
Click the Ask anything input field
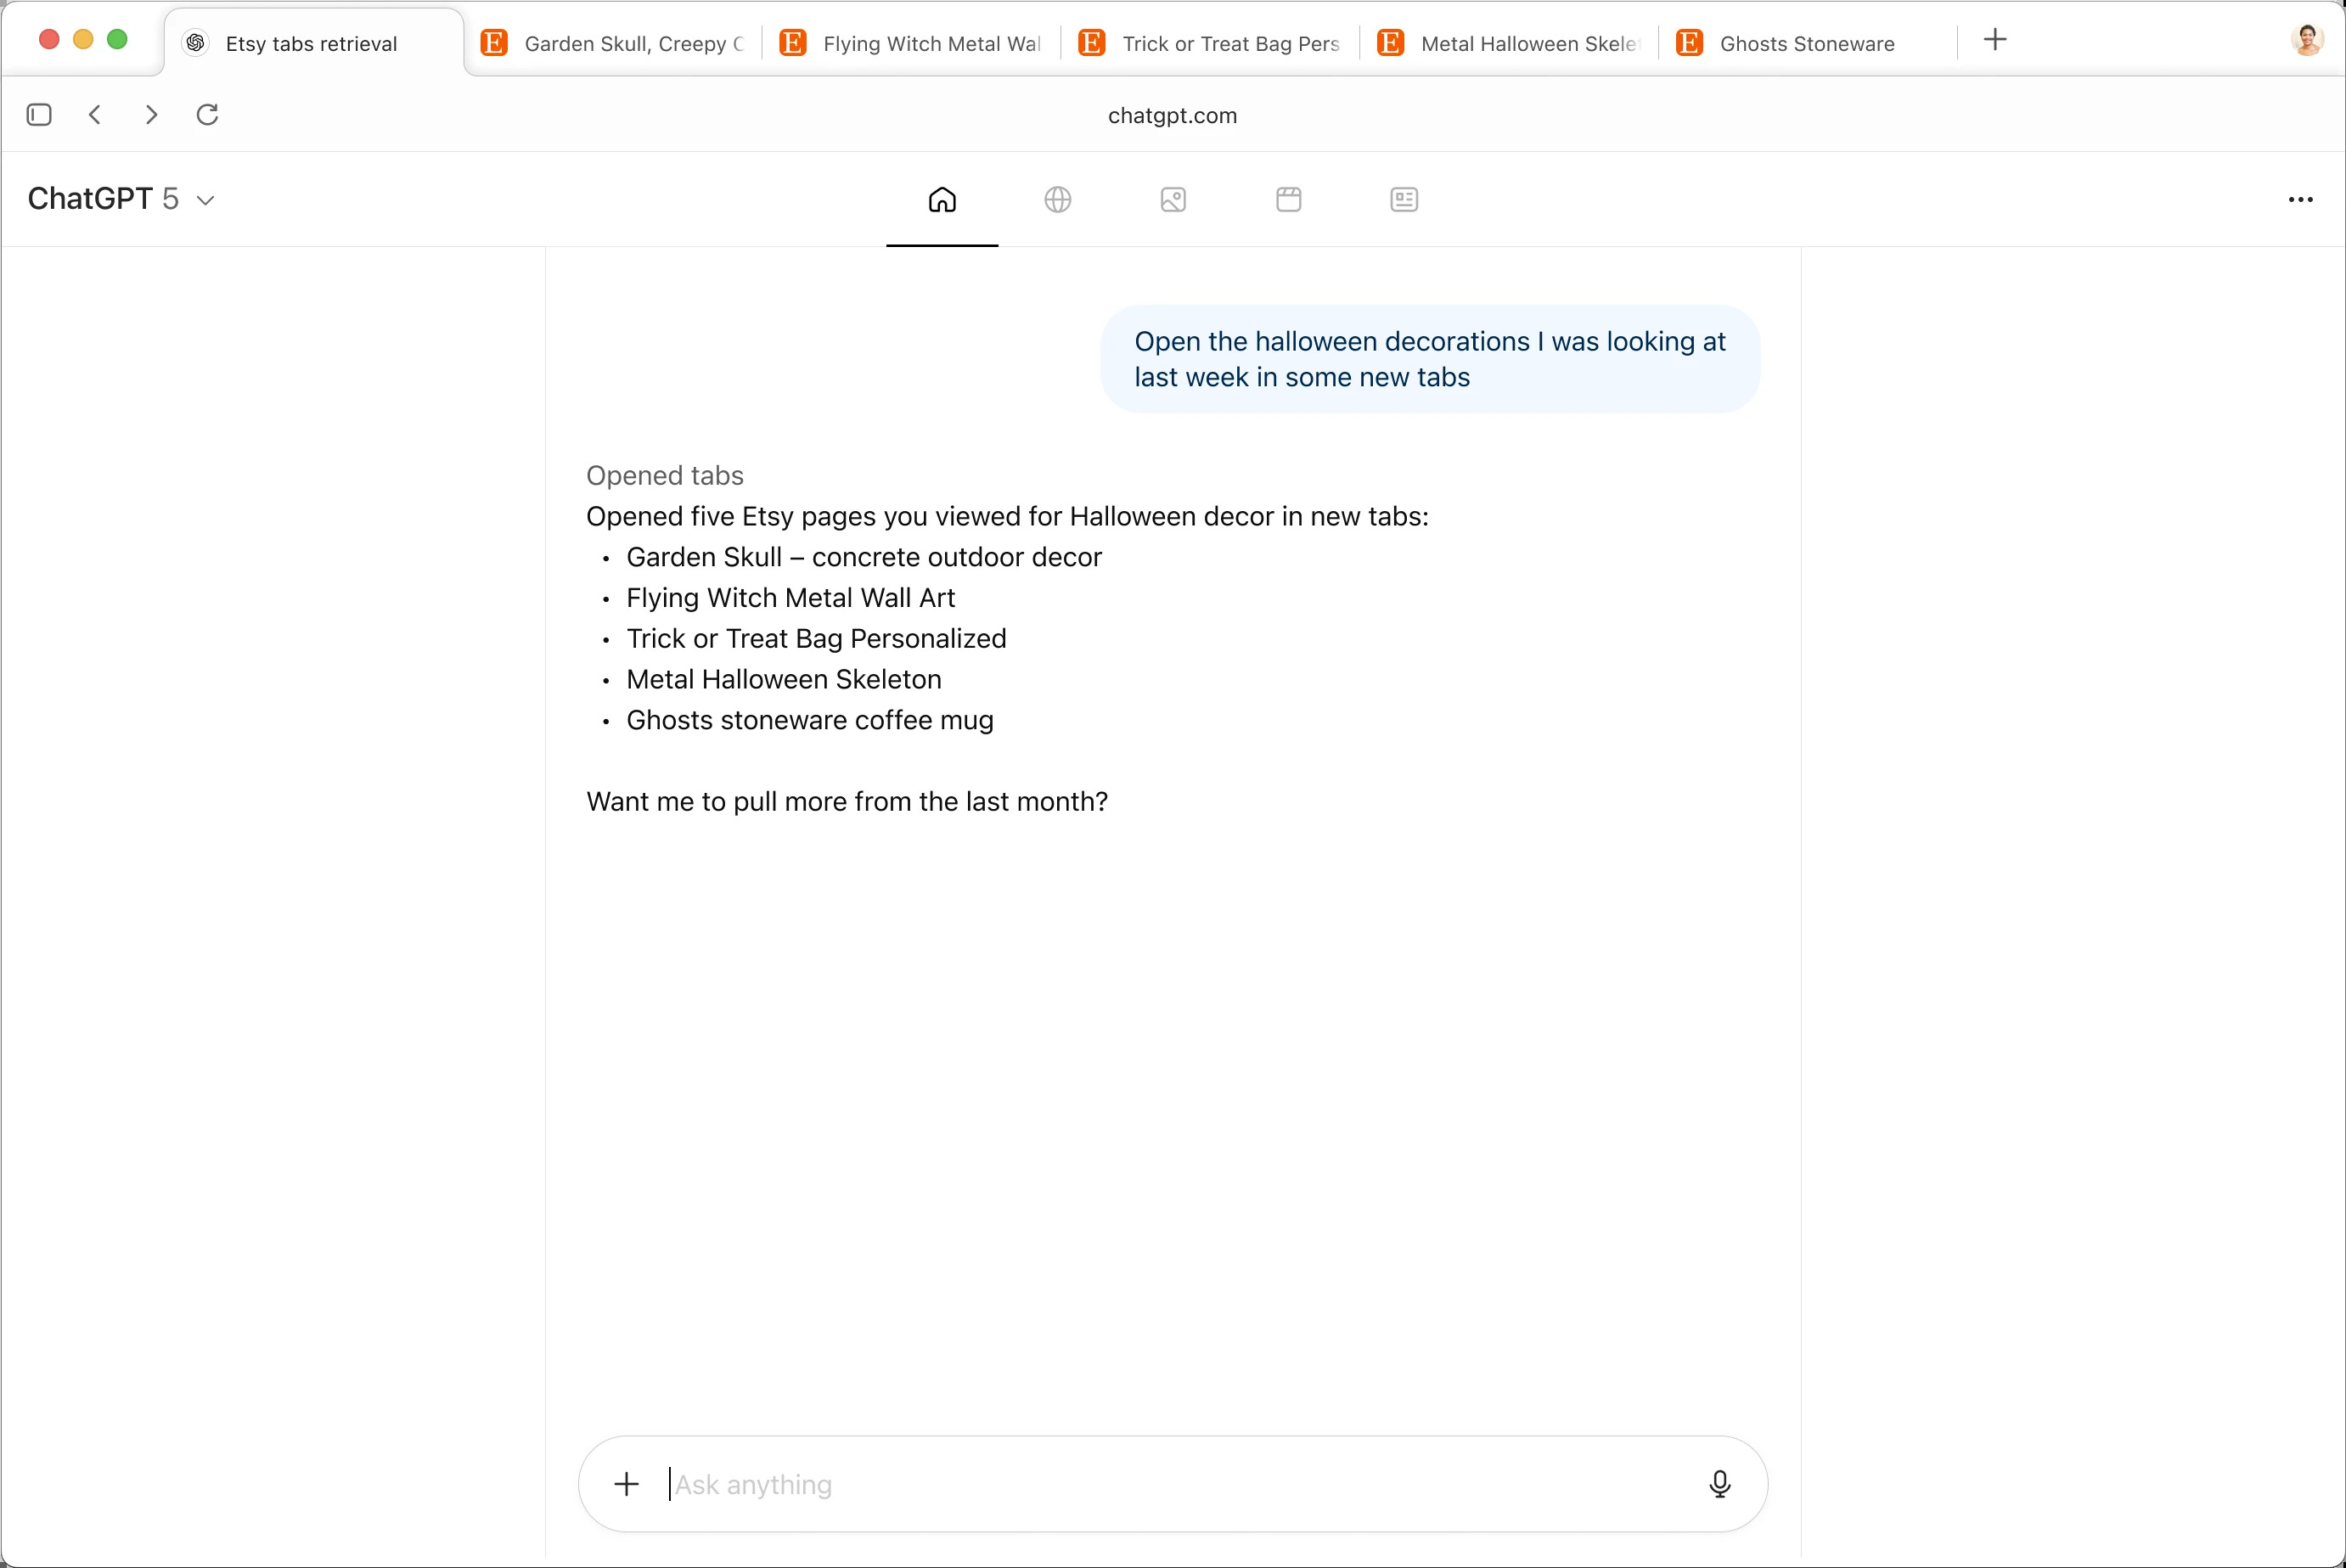point(1100,1484)
